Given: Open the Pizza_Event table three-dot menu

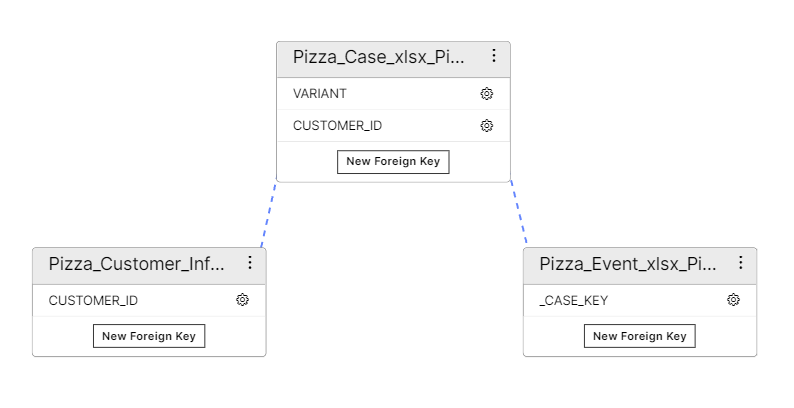Looking at the screenshot, I should pos(741,263).
